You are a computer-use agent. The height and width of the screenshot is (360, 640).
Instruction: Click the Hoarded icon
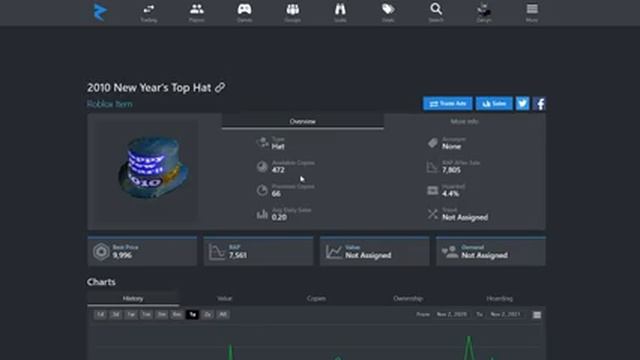433,190
